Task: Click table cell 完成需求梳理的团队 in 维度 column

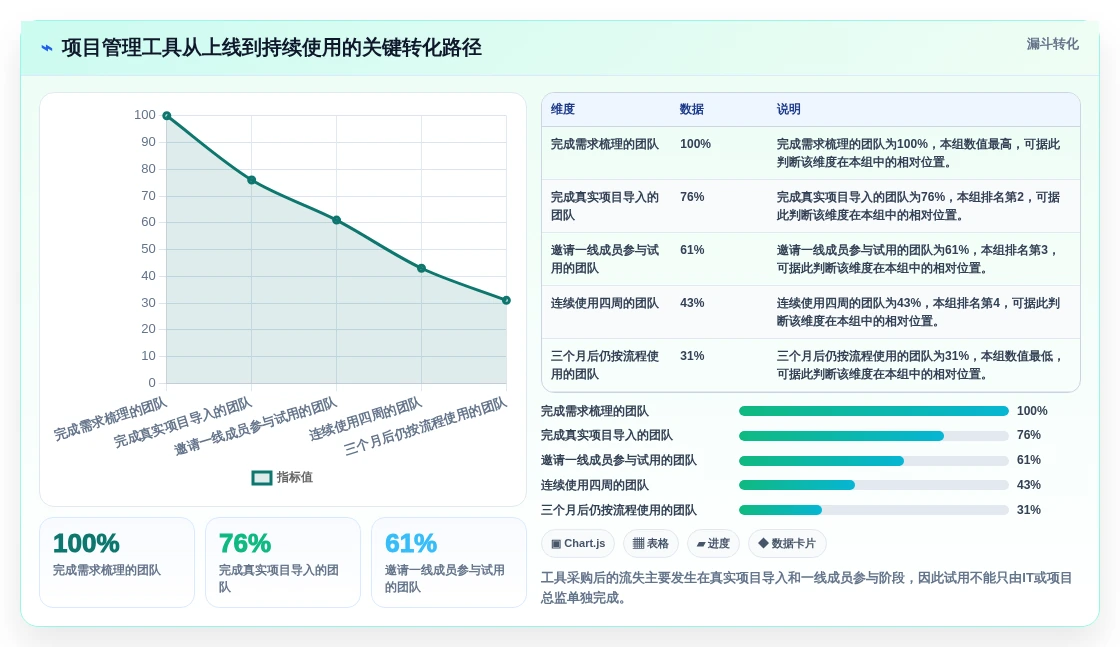Action: point(604,144)
